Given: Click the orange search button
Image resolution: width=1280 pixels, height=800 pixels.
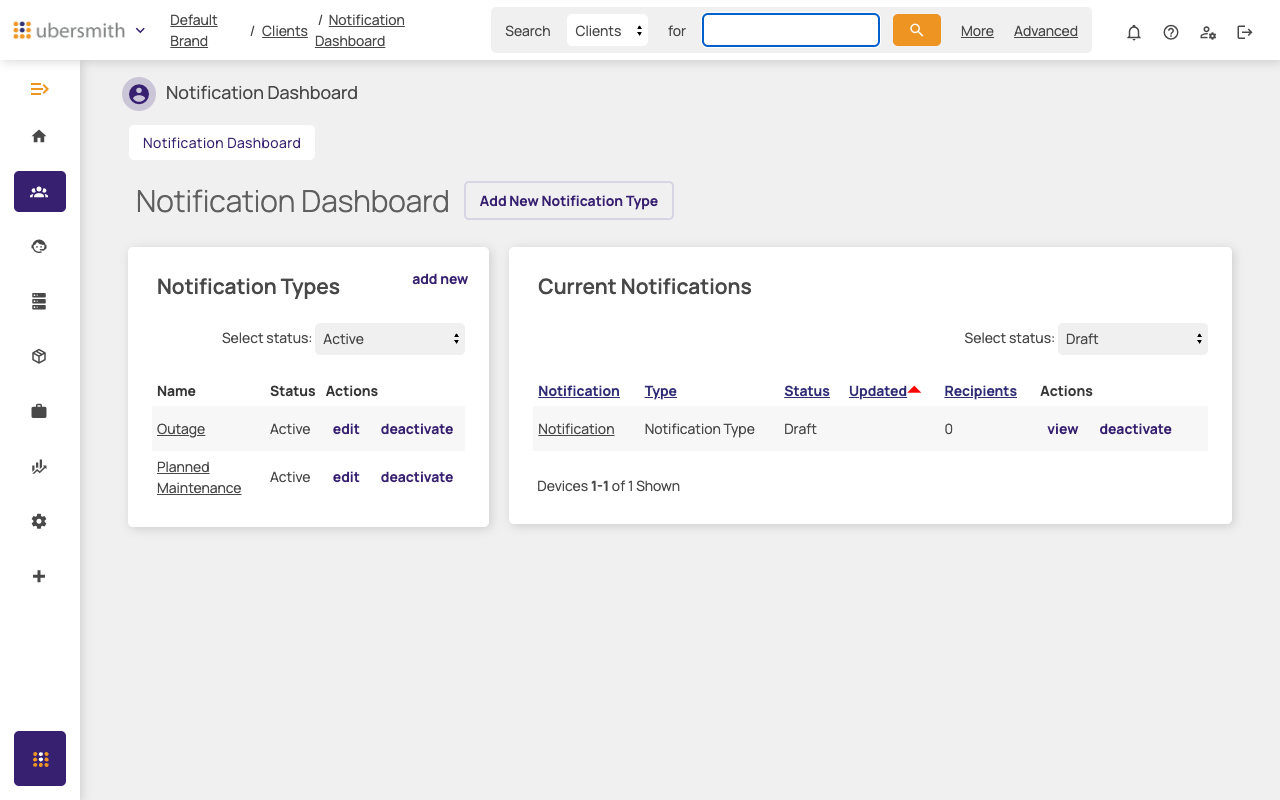Looking at the screenshot, I should point(917,30).
